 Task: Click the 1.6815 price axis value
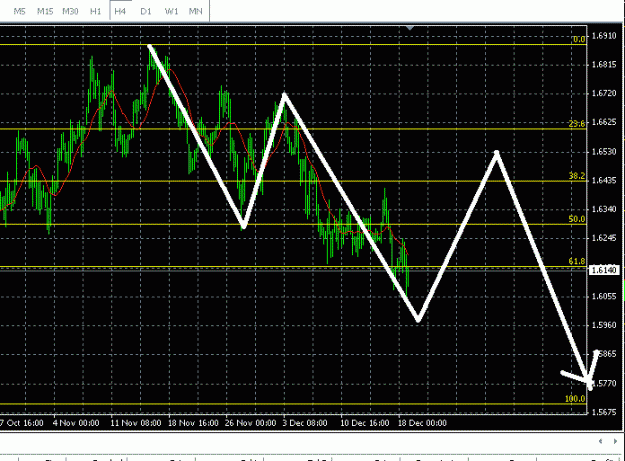tap(604, 65)
